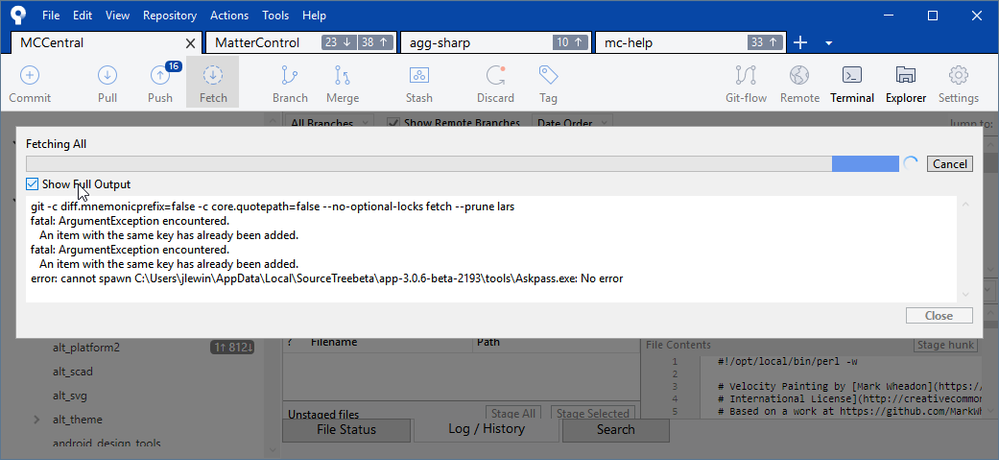This screenshot has width=999, height=460.
Task: Switch to the MatterControl tab
Action: (301, 43)
